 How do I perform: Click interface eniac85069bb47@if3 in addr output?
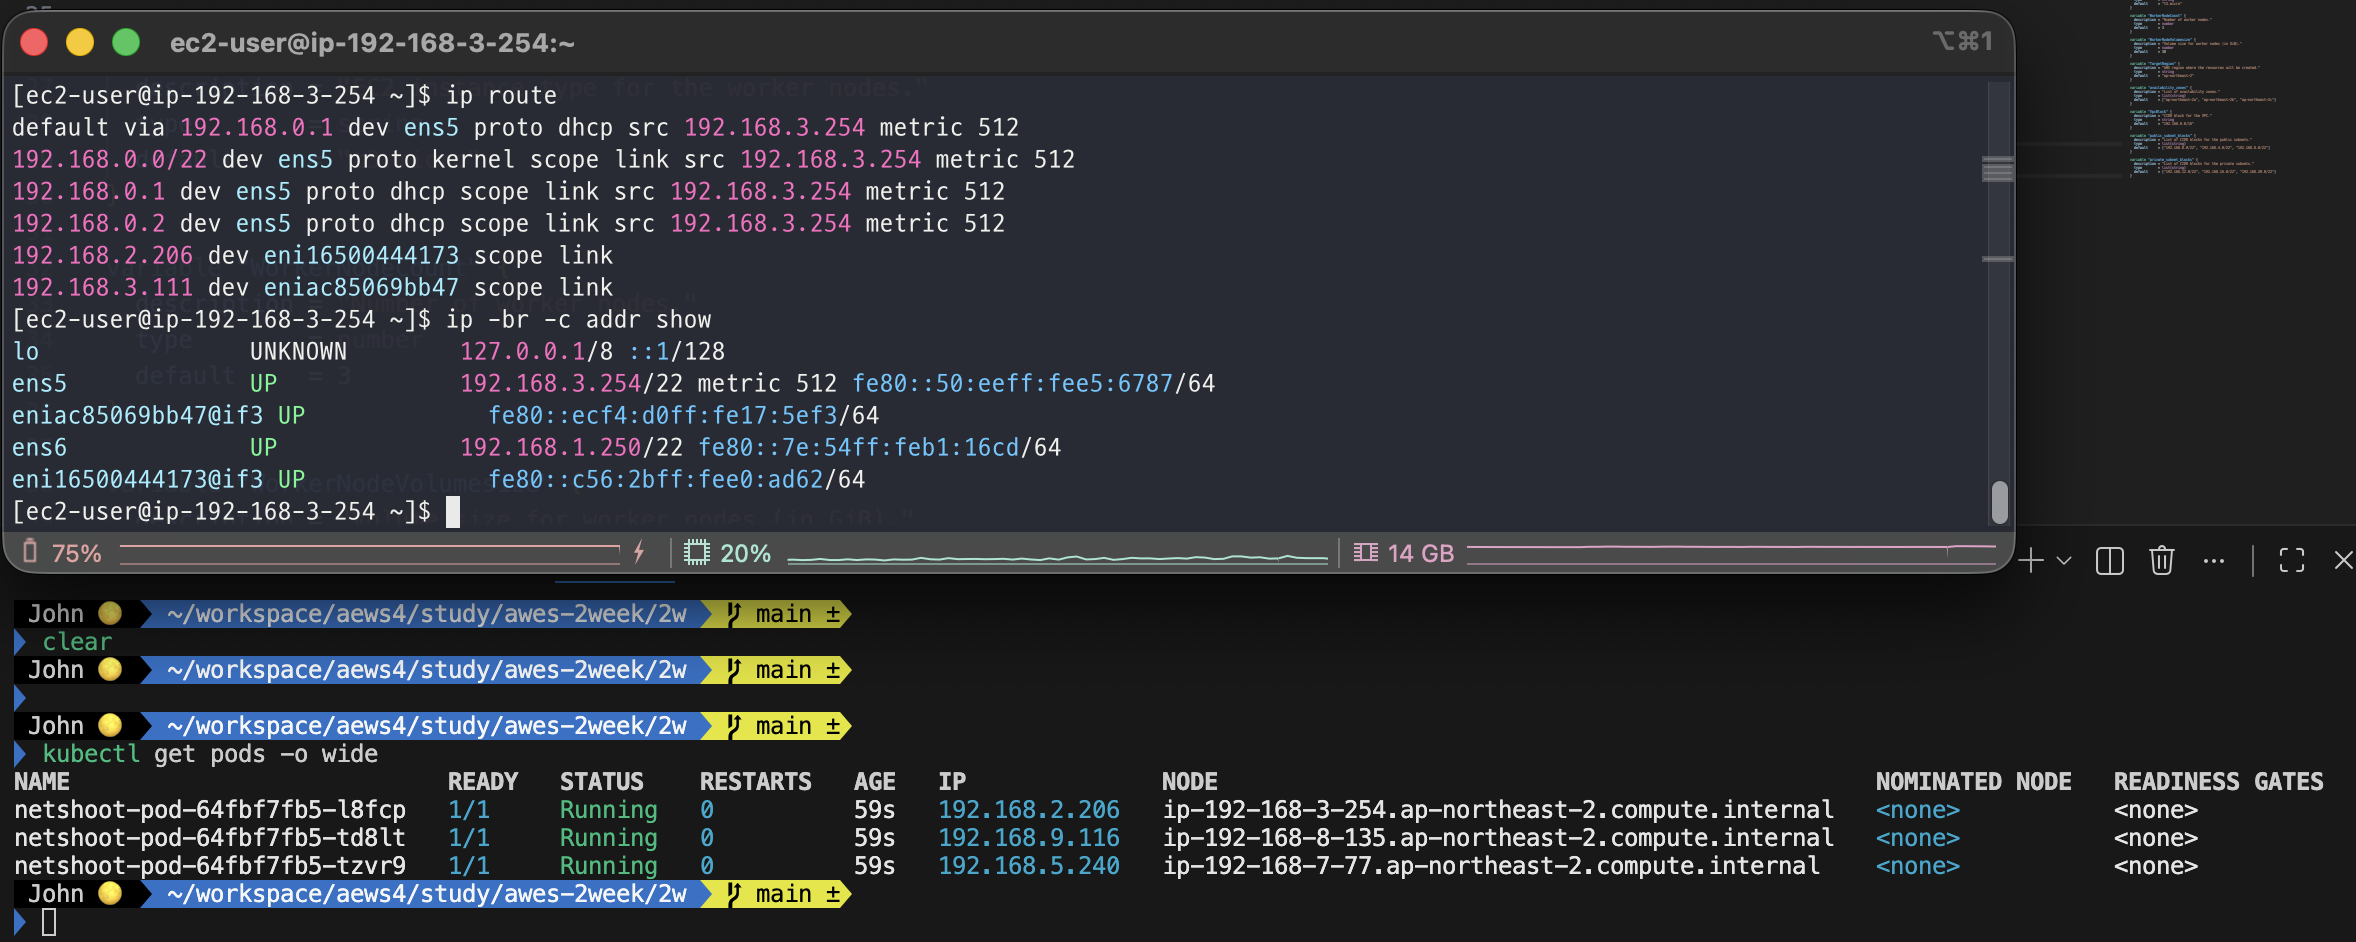(138, 416)
